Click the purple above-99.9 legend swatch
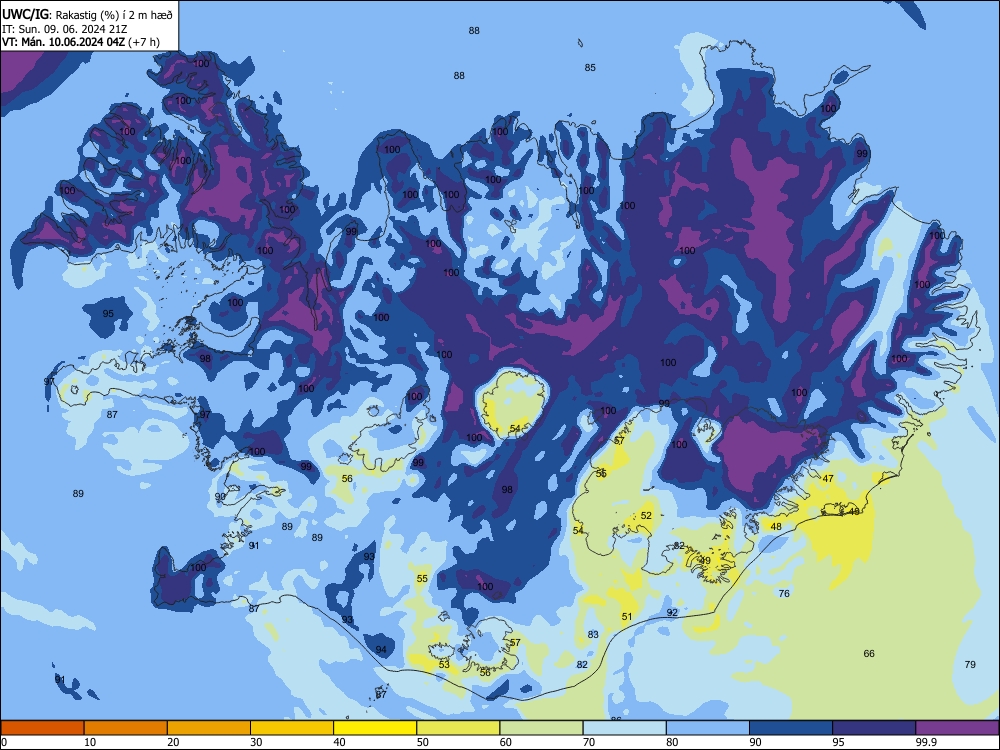The width and height of the screenshot is (1000, 750). pyautogui.click(x=957, y=728)
